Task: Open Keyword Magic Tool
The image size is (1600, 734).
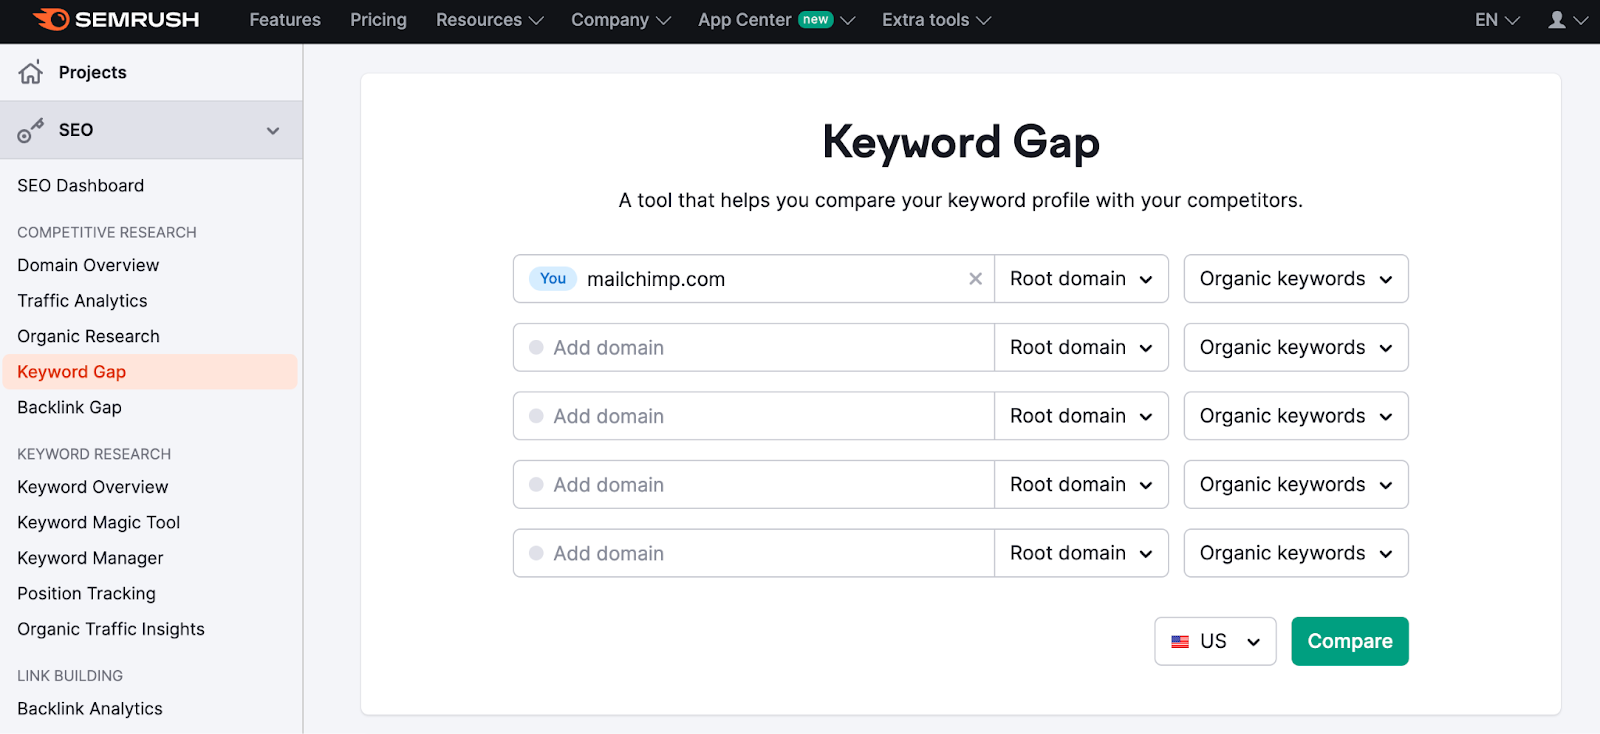Action: [x=98, y=523]
